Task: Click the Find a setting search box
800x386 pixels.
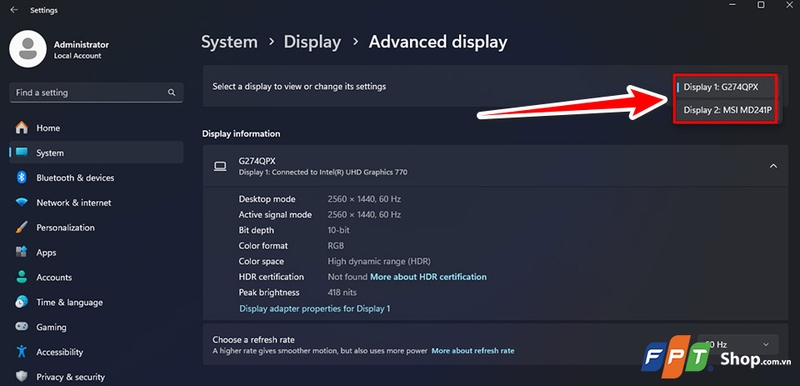Action: pos(96,93)
